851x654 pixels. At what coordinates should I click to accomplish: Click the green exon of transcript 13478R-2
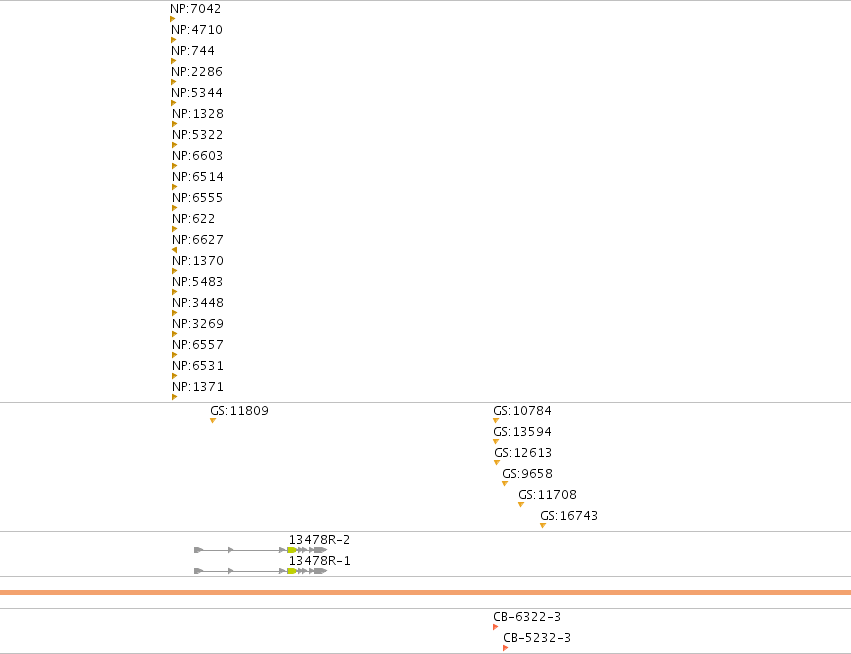click(292, 550)
